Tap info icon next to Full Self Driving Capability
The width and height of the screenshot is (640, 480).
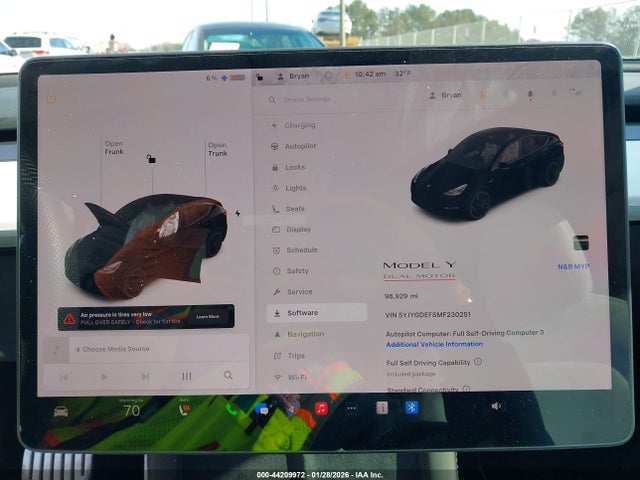478,362
